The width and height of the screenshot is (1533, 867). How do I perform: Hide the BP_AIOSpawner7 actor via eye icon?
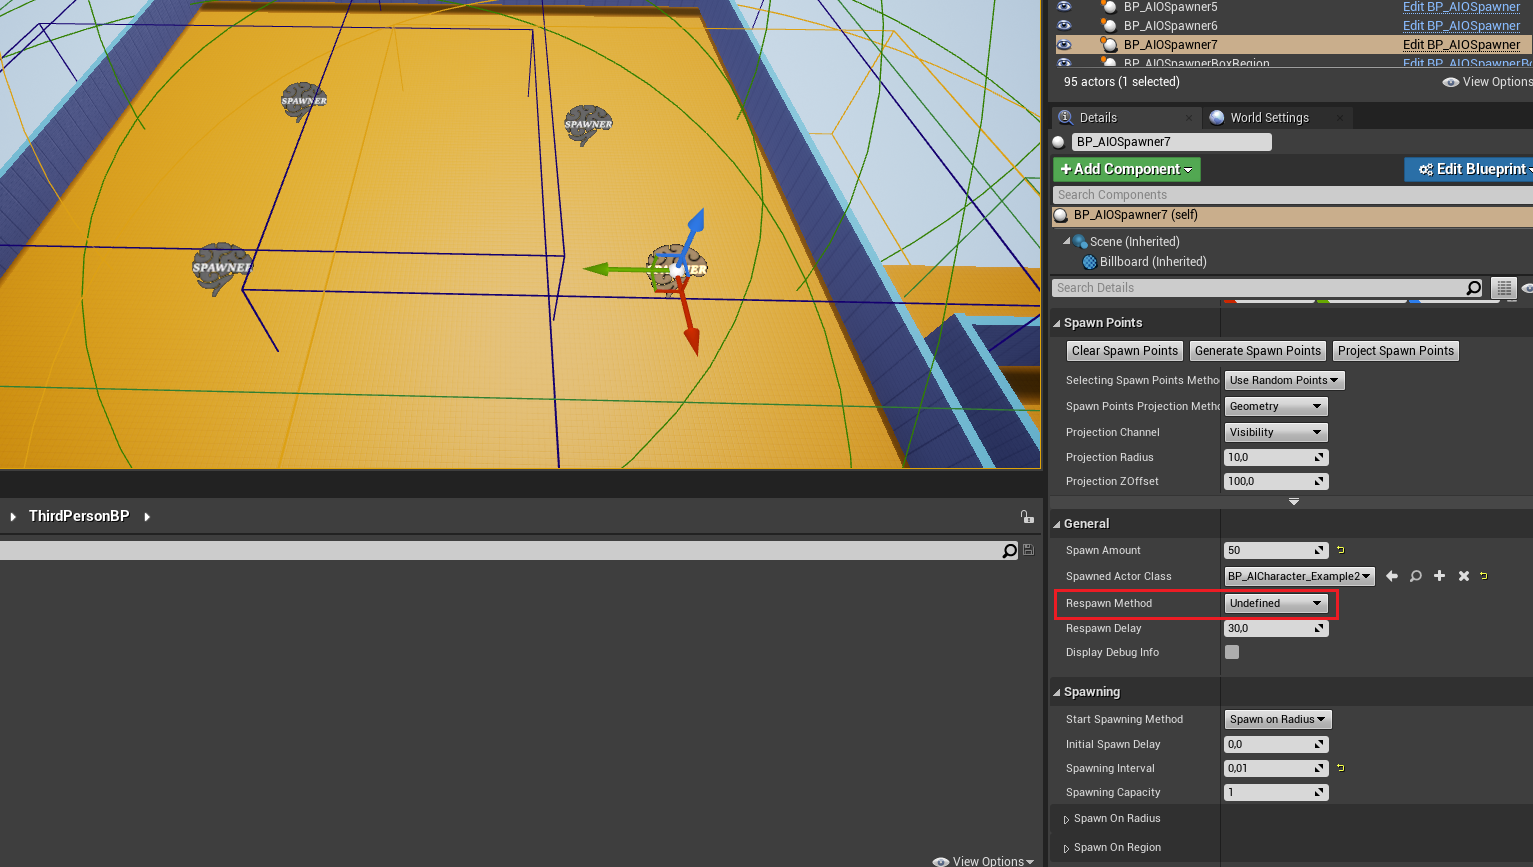pyautogui.click(x=1064, y=45)
